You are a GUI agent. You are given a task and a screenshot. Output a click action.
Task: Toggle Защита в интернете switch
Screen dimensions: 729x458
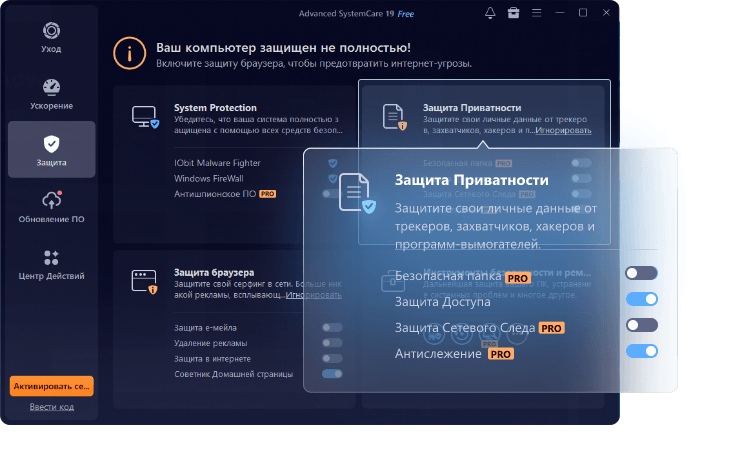tap(332, 358)
